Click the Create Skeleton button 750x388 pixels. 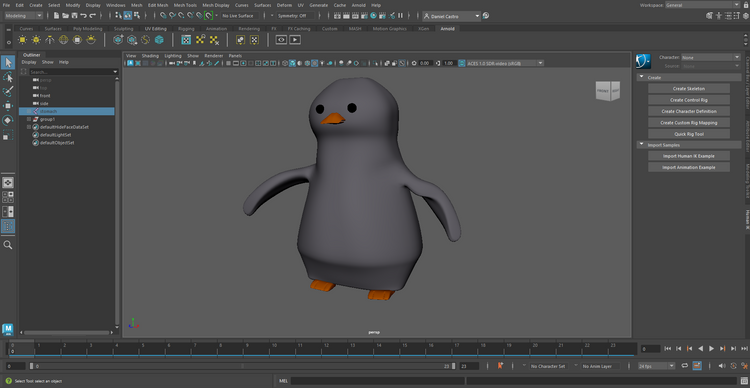point(689,89)
